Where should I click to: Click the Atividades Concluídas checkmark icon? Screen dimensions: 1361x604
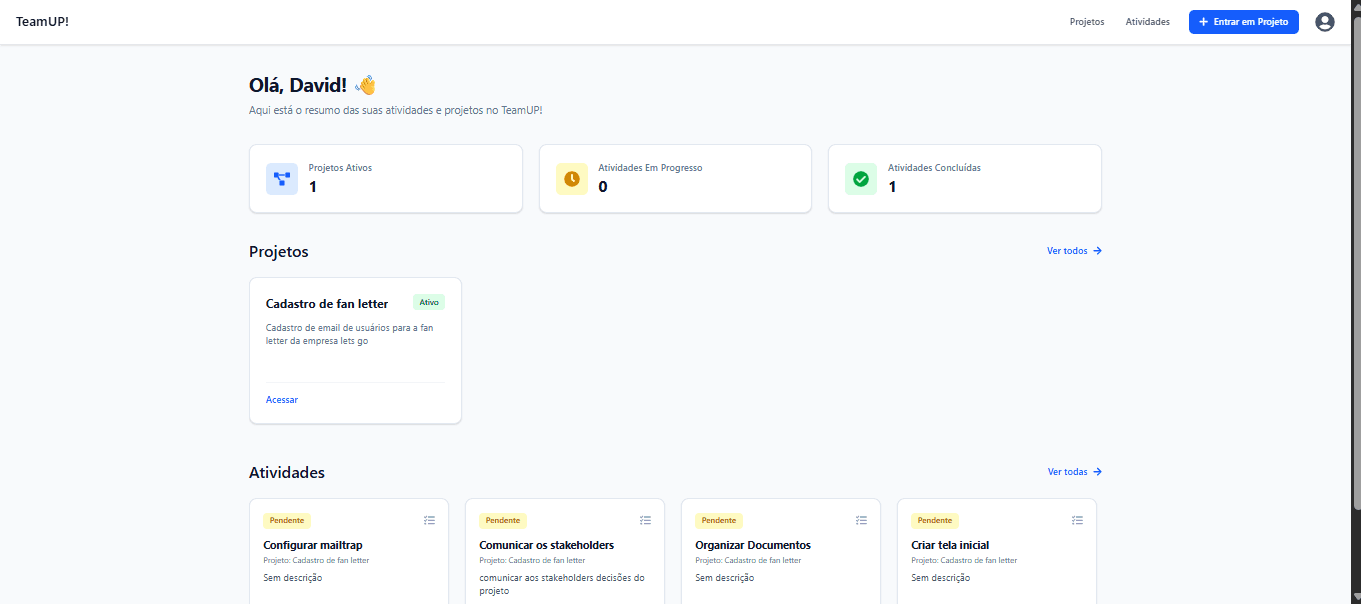pos(861,179)
